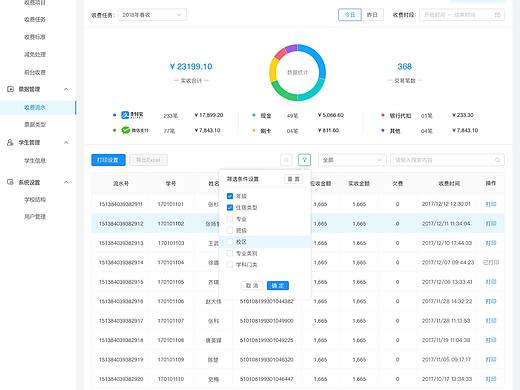
Task: Click the 收费时段 date range field
Action: click(x=462, y=15)
